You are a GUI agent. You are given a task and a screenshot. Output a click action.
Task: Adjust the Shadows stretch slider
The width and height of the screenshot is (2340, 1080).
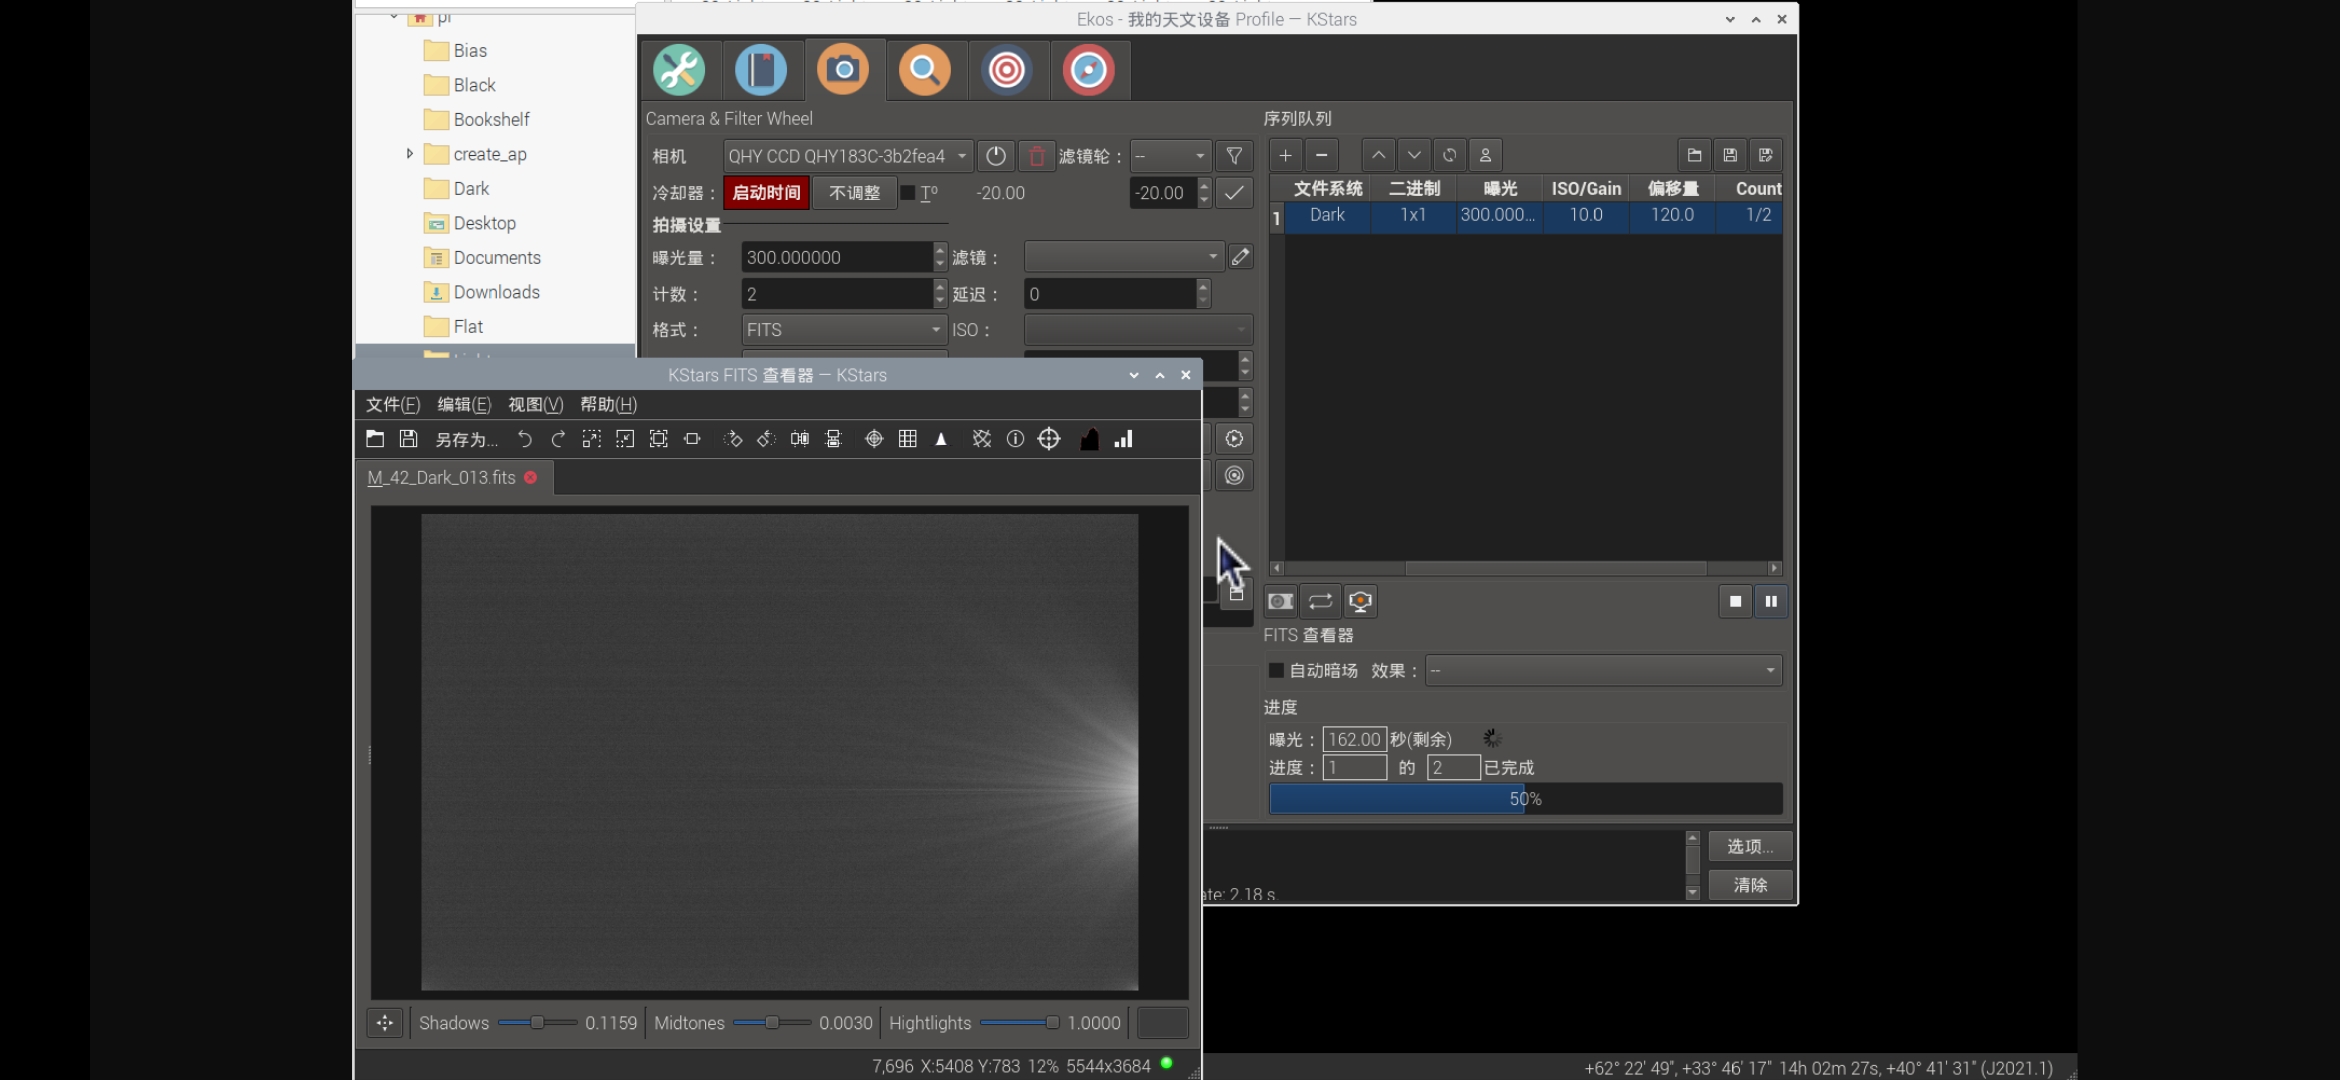coord(537,1023)
